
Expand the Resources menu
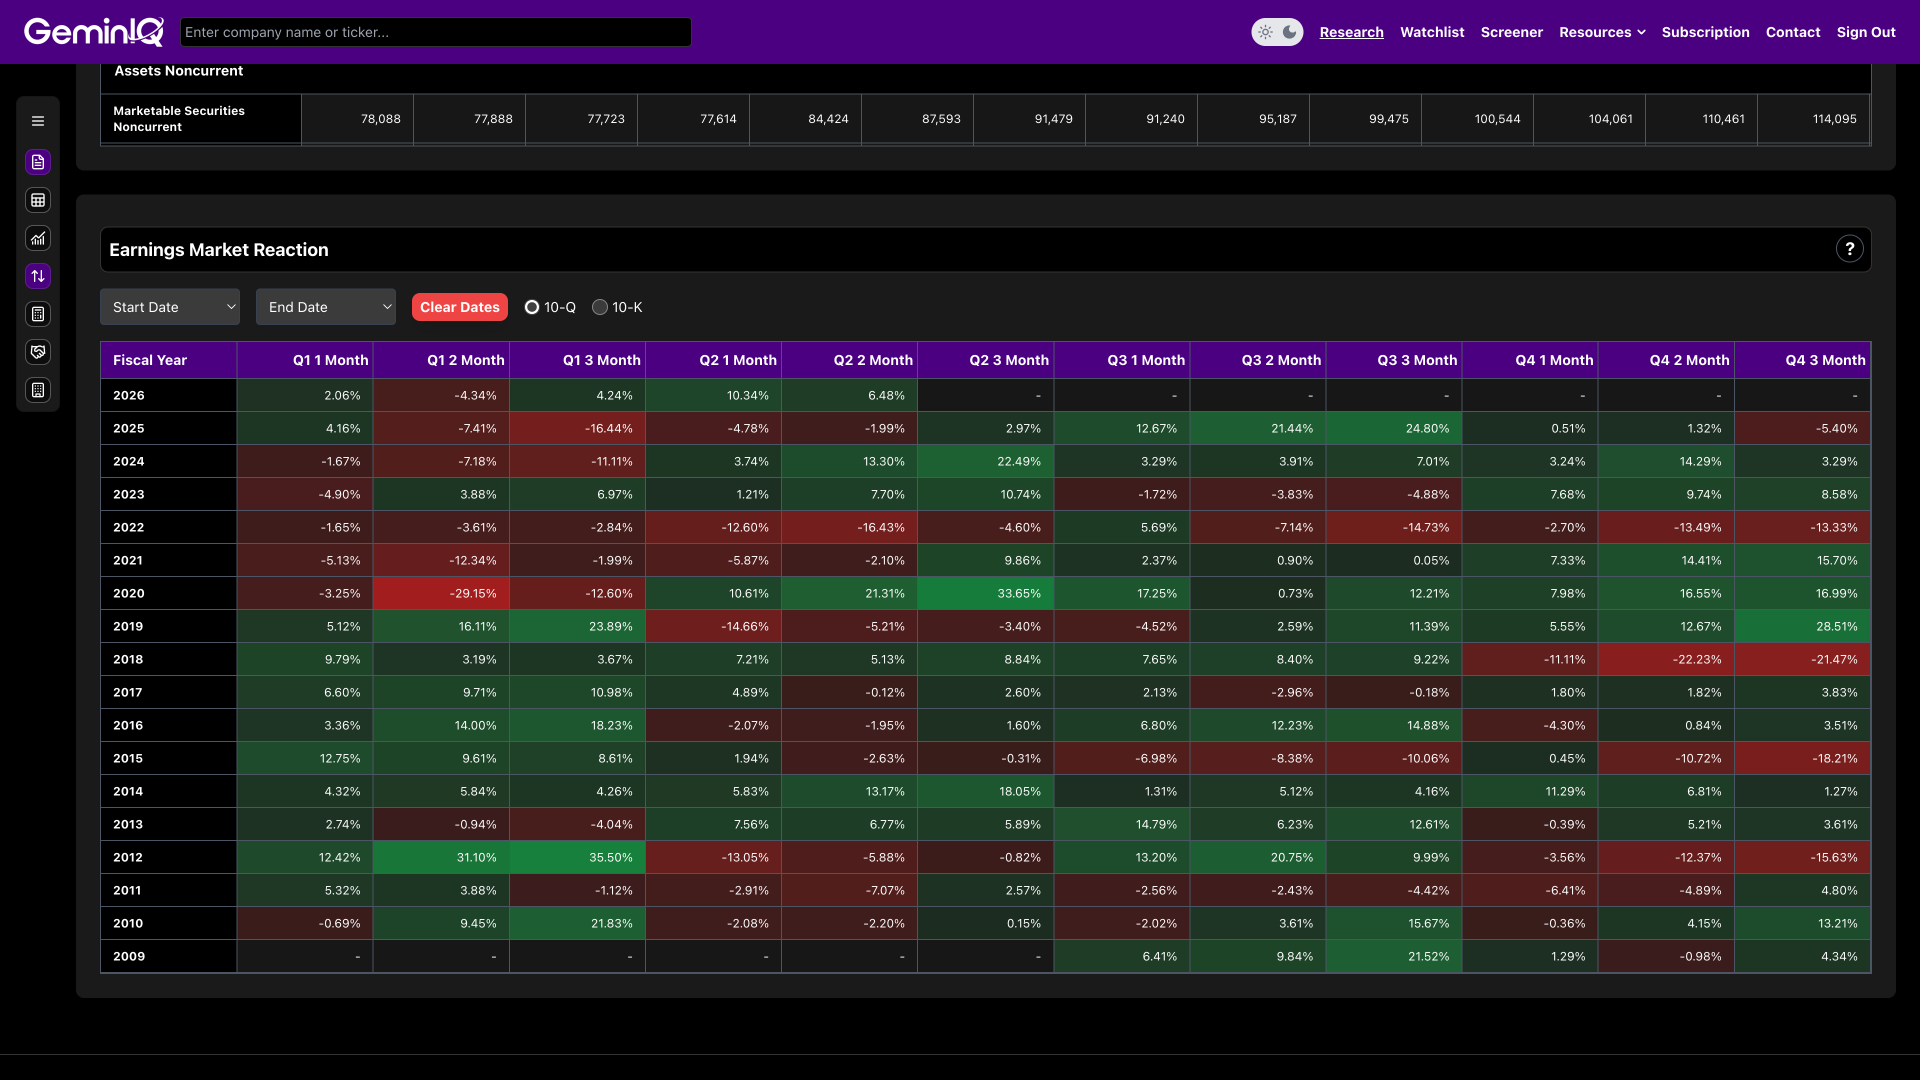(1602, 32)
